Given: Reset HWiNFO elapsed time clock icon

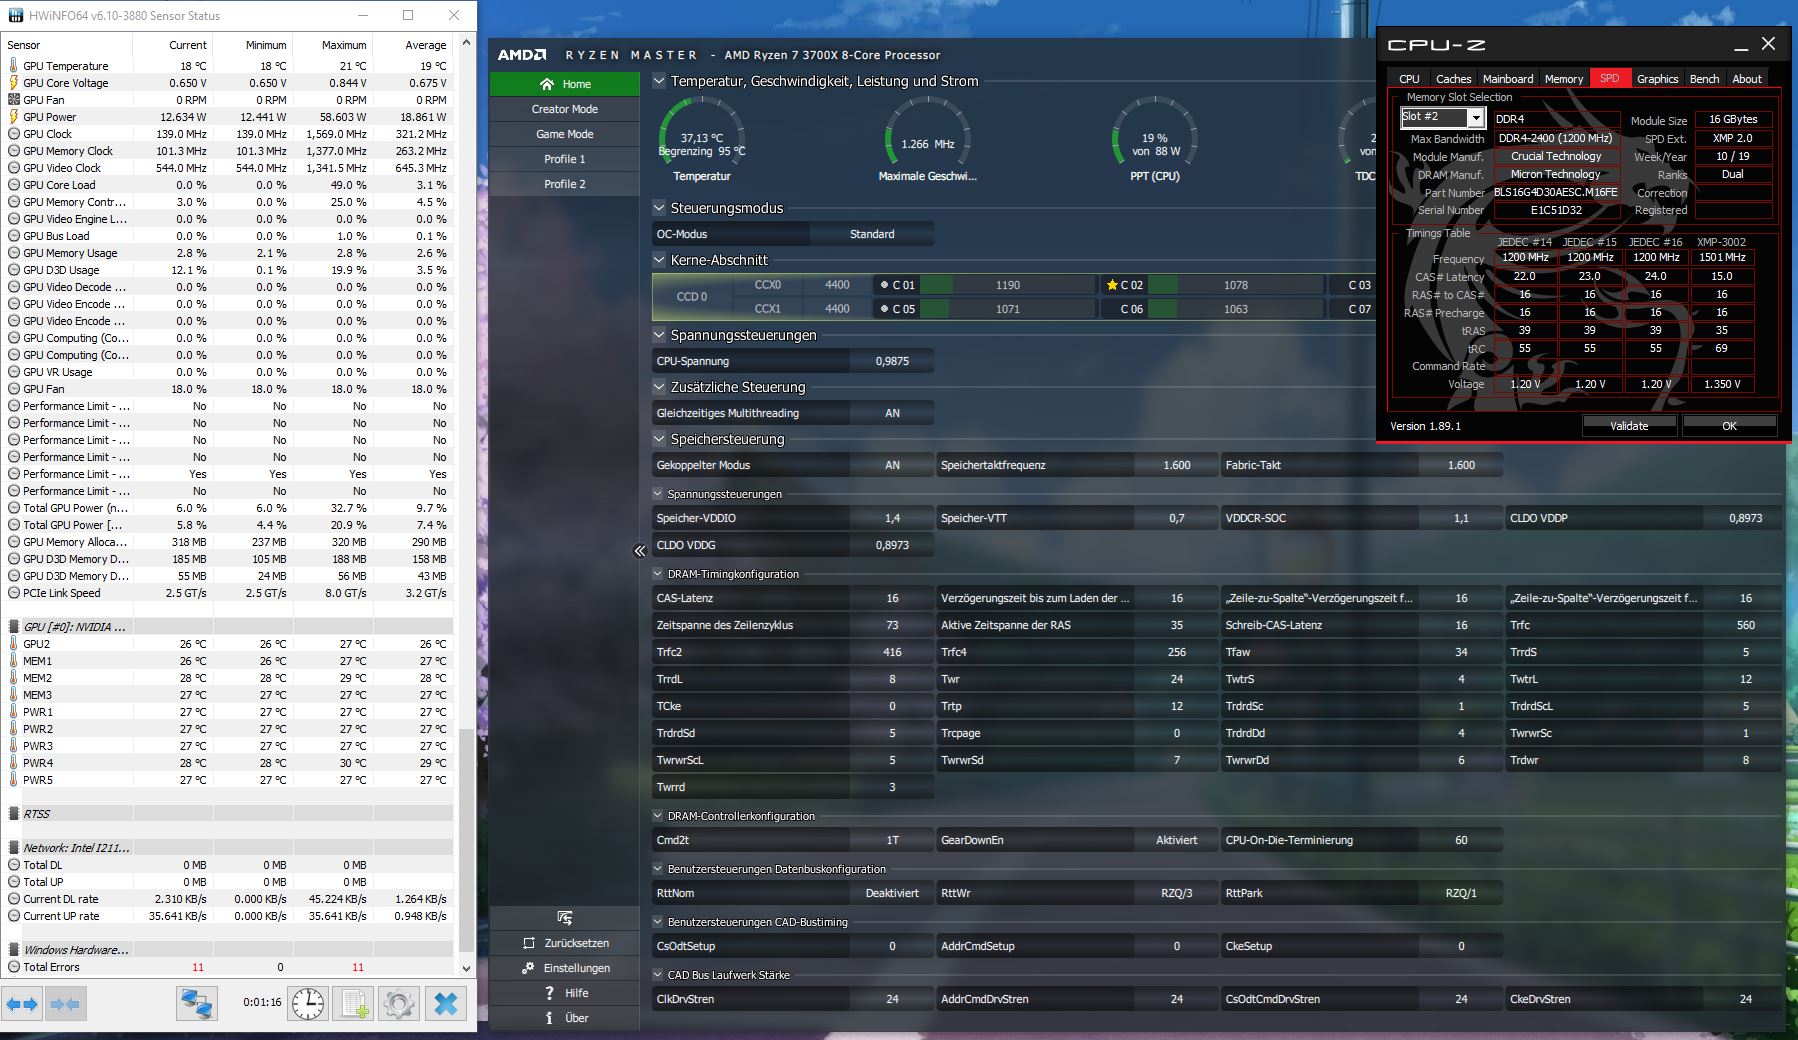Looking at the screenshot, I should pos(308,1003).
